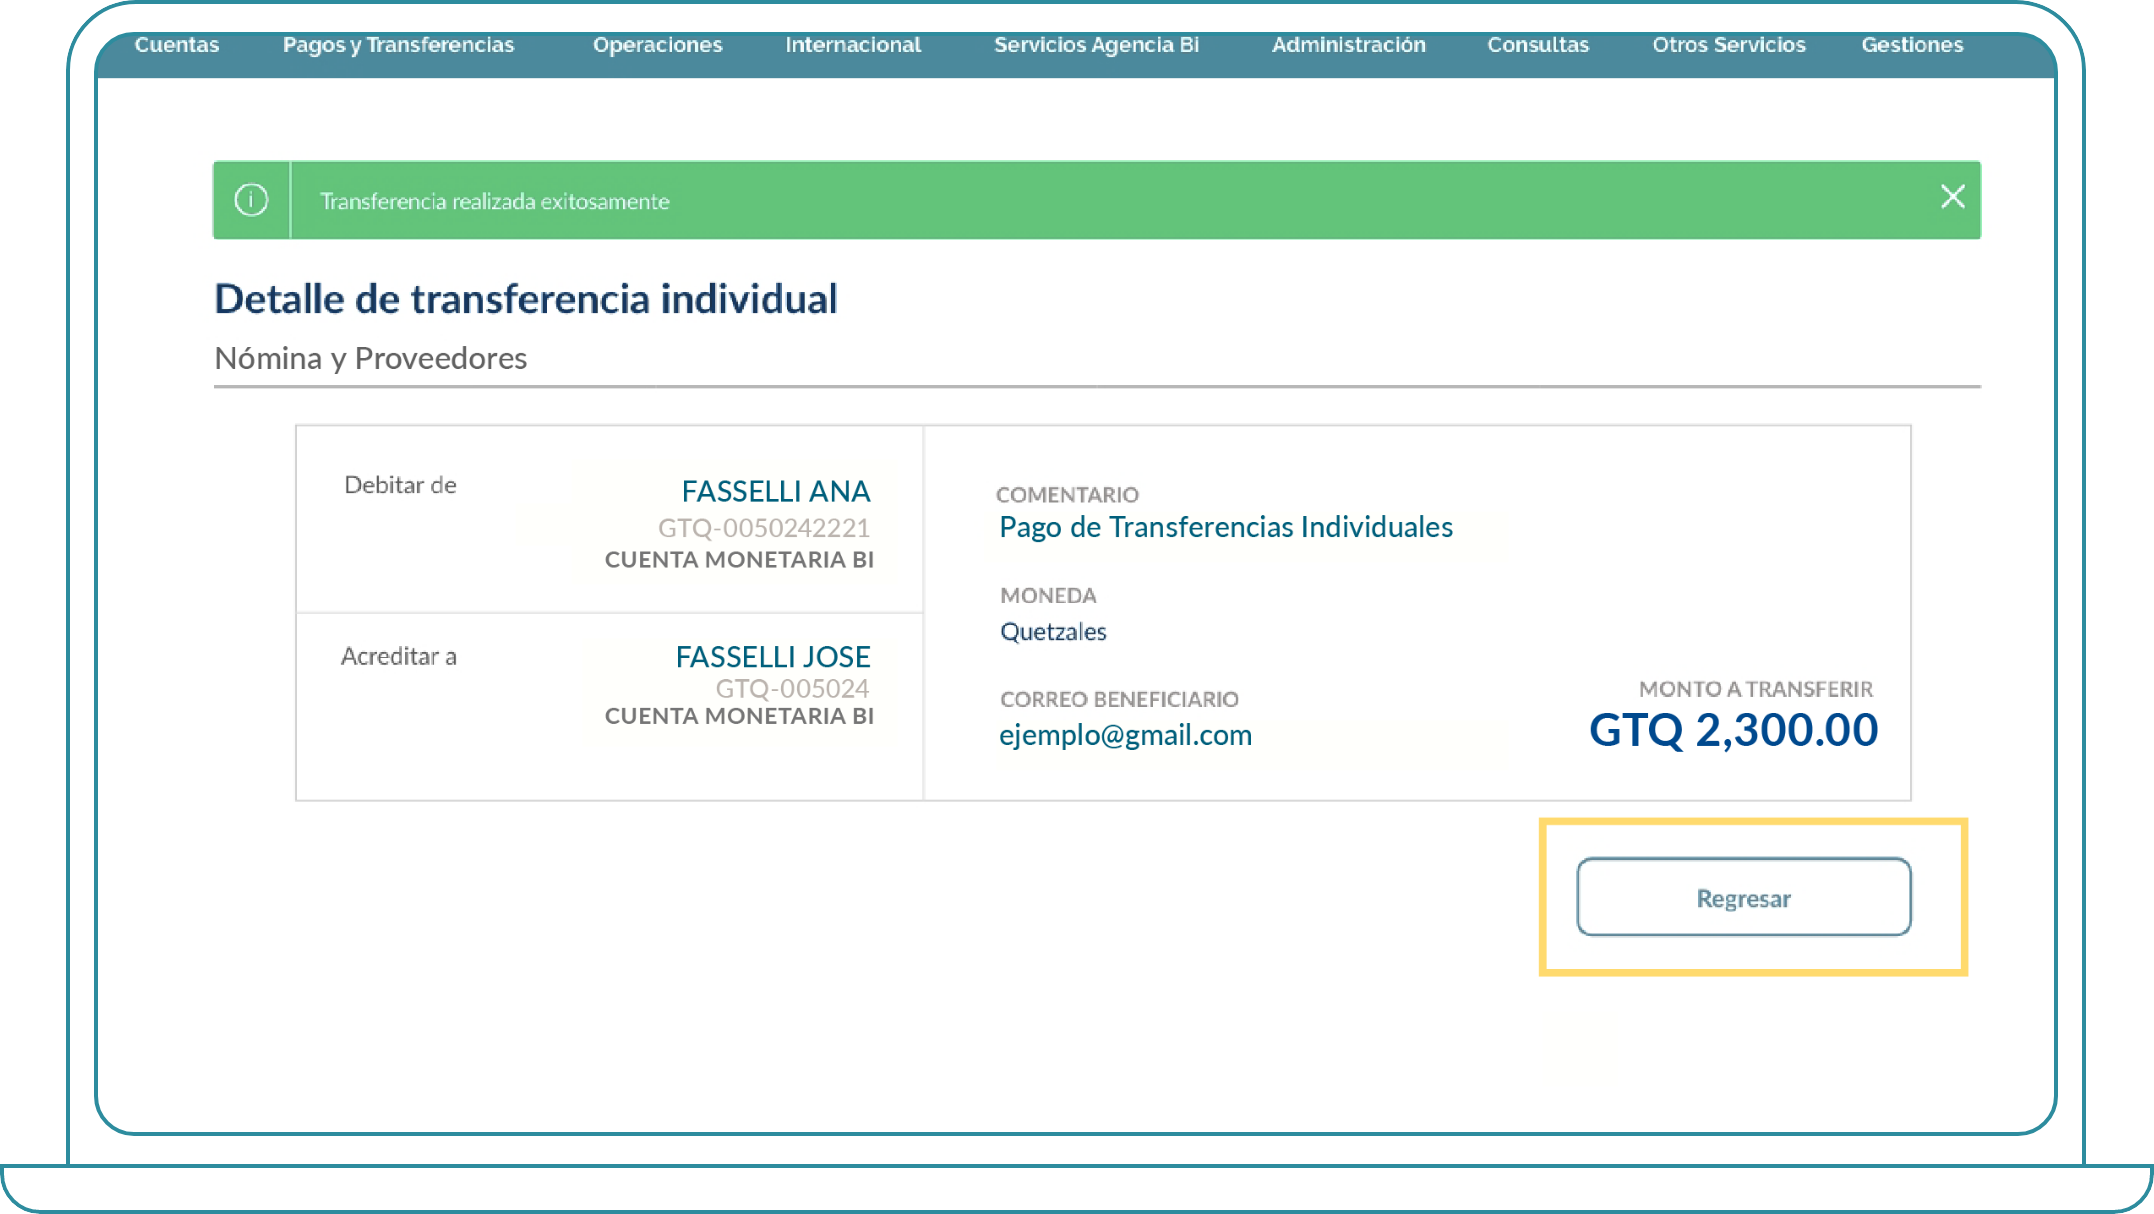Screen dimensions: 2154x1214
Task: Open the Gestiones menu
Action: coord(1912,45)
